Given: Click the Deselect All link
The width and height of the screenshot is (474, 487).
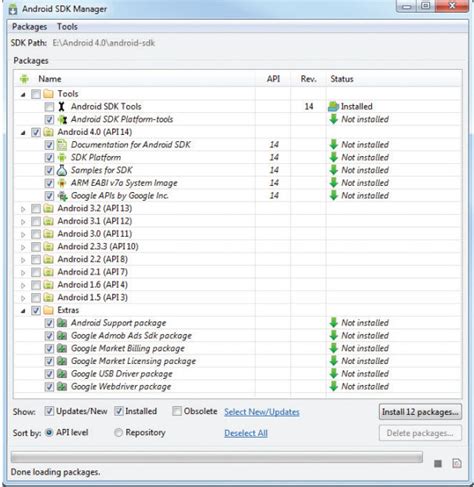Looking at the screenshot, I should click(x=246, y=433).
